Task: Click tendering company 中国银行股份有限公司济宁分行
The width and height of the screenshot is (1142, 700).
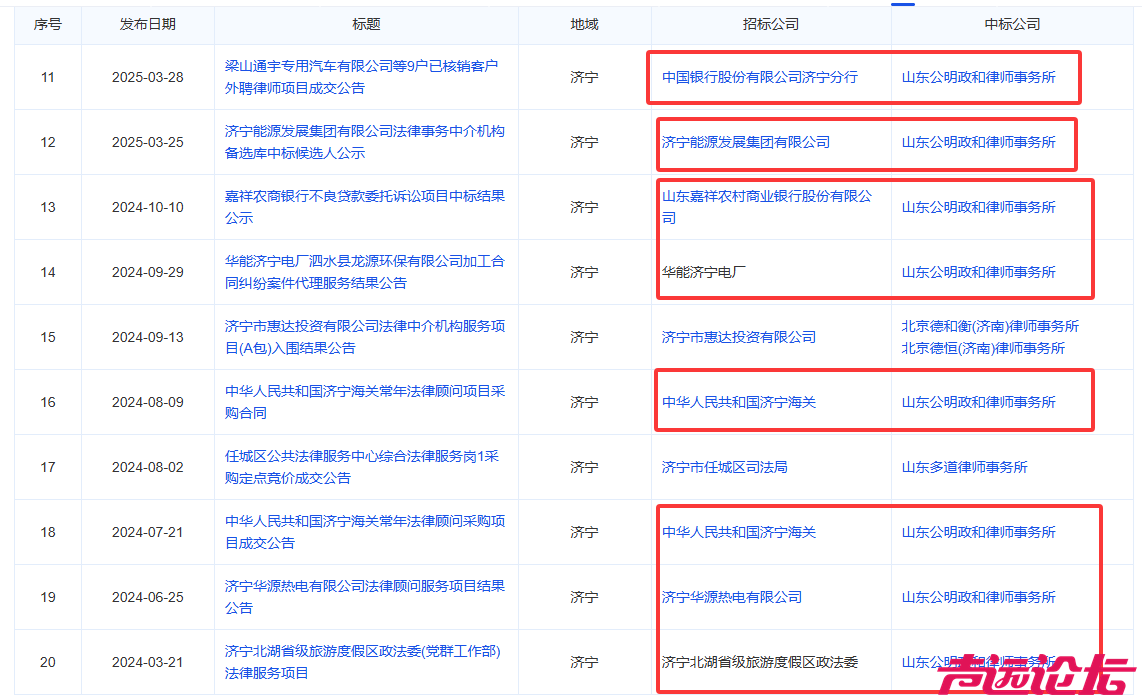Action: [x=759, y=77]
